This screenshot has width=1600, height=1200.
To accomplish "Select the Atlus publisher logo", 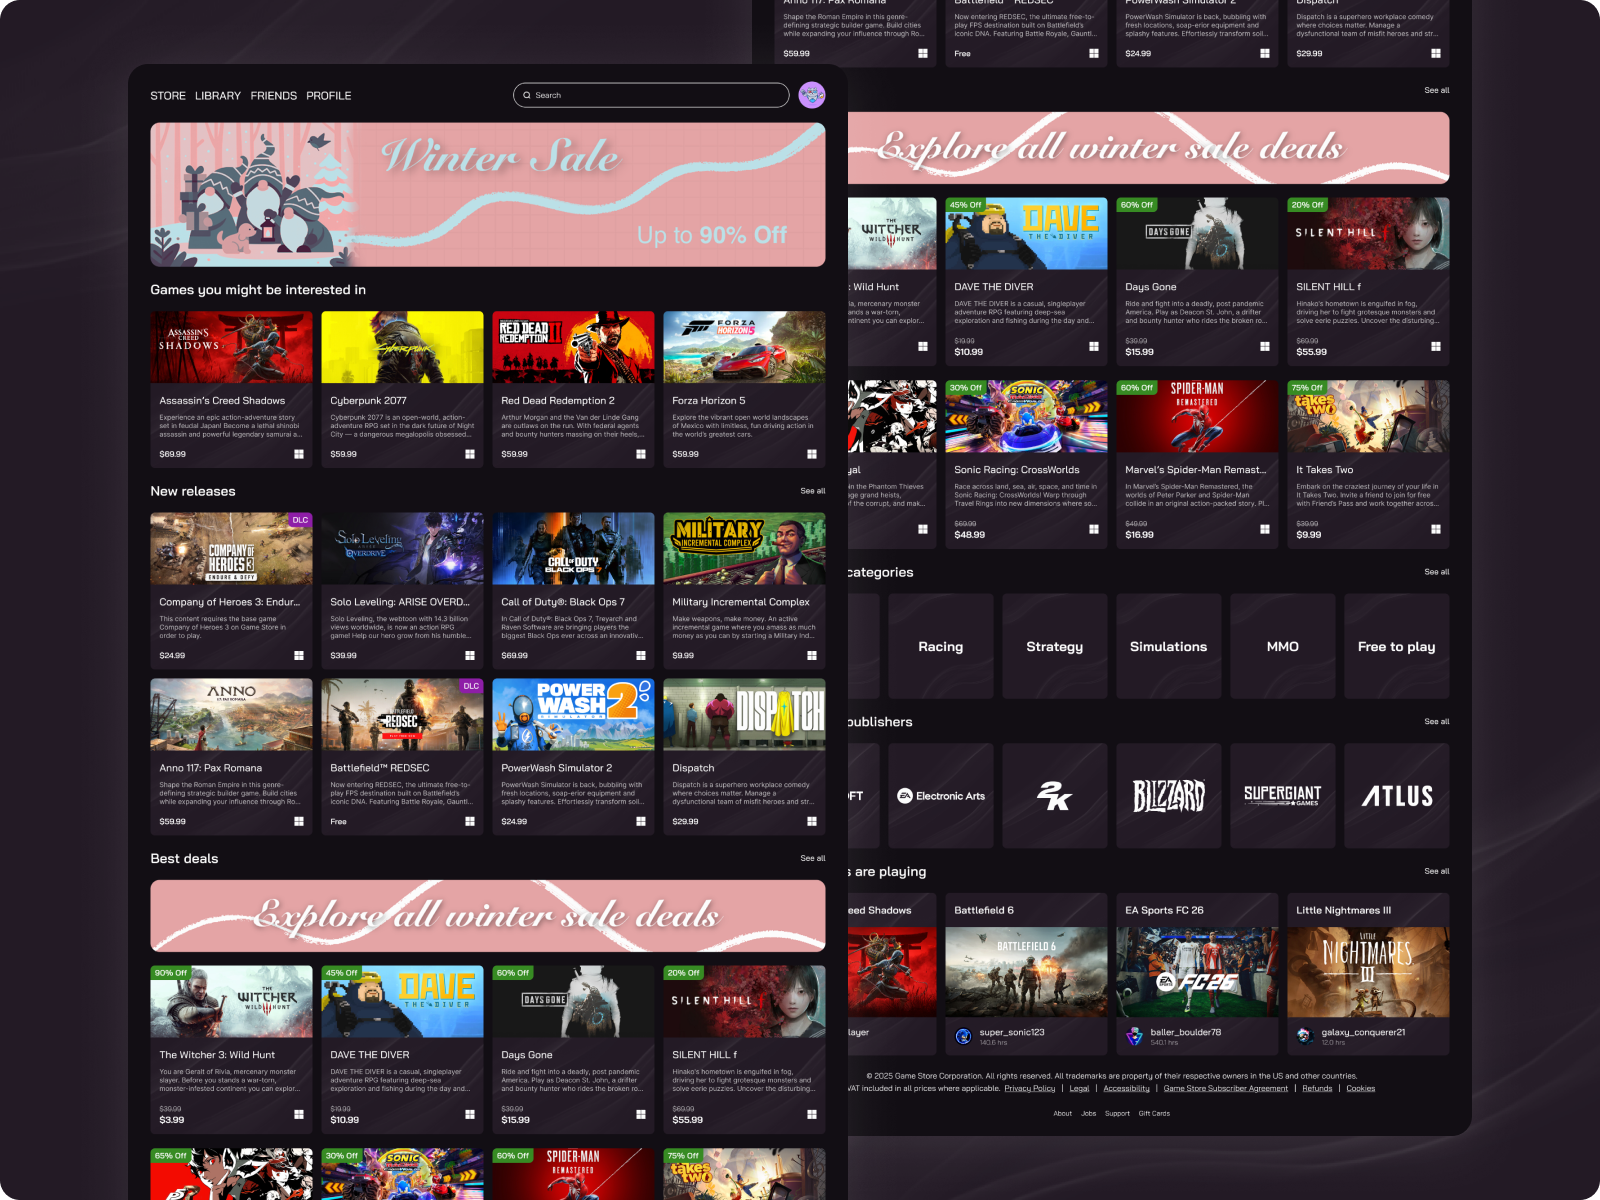I will tap(1397, 796).
